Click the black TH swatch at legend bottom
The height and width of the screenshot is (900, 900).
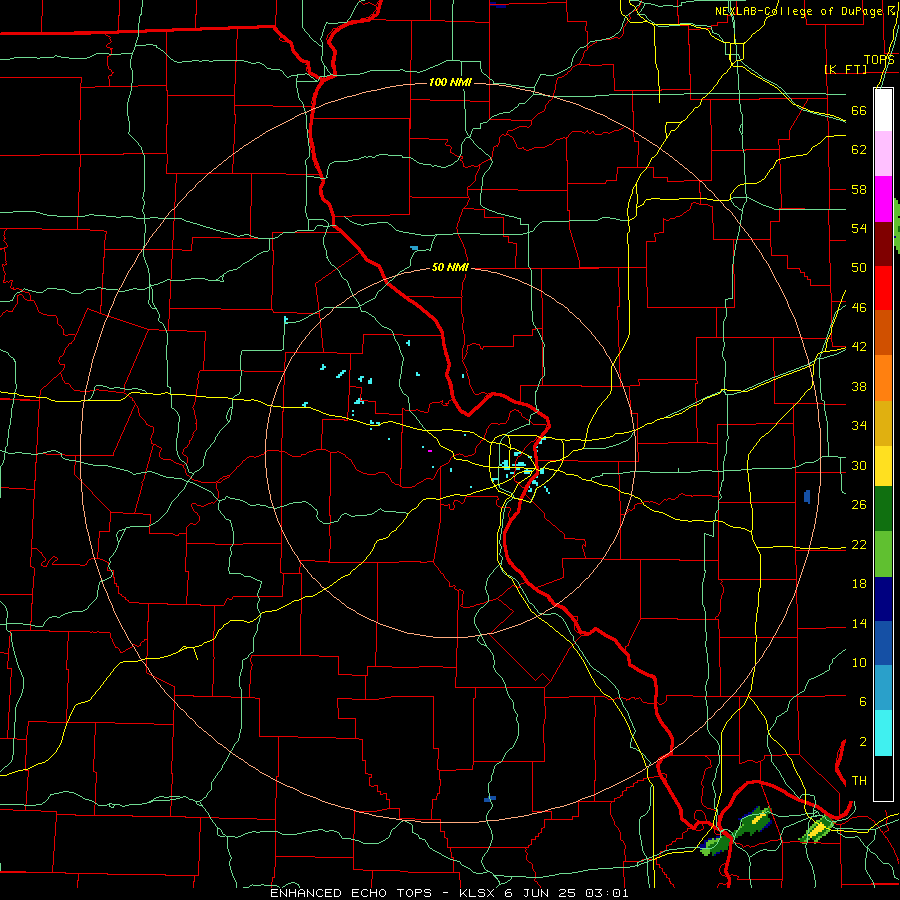pos(883,778)
